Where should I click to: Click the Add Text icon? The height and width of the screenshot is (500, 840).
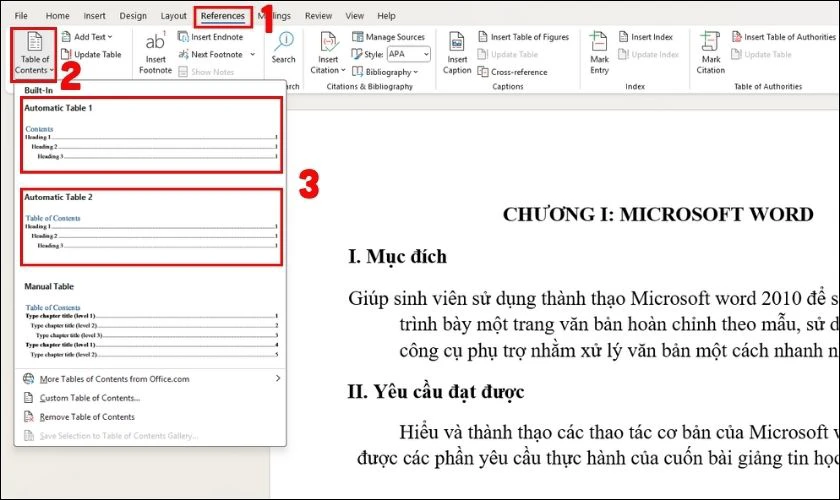click(x=66, y=36)
